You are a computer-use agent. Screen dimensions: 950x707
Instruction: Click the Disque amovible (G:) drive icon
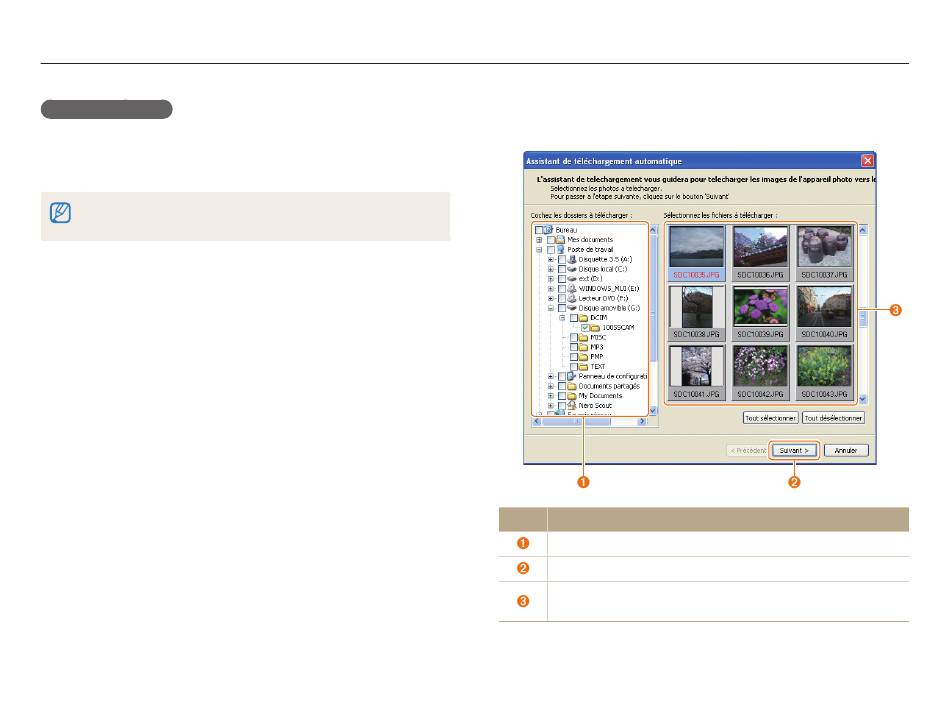tap(571, 308)
